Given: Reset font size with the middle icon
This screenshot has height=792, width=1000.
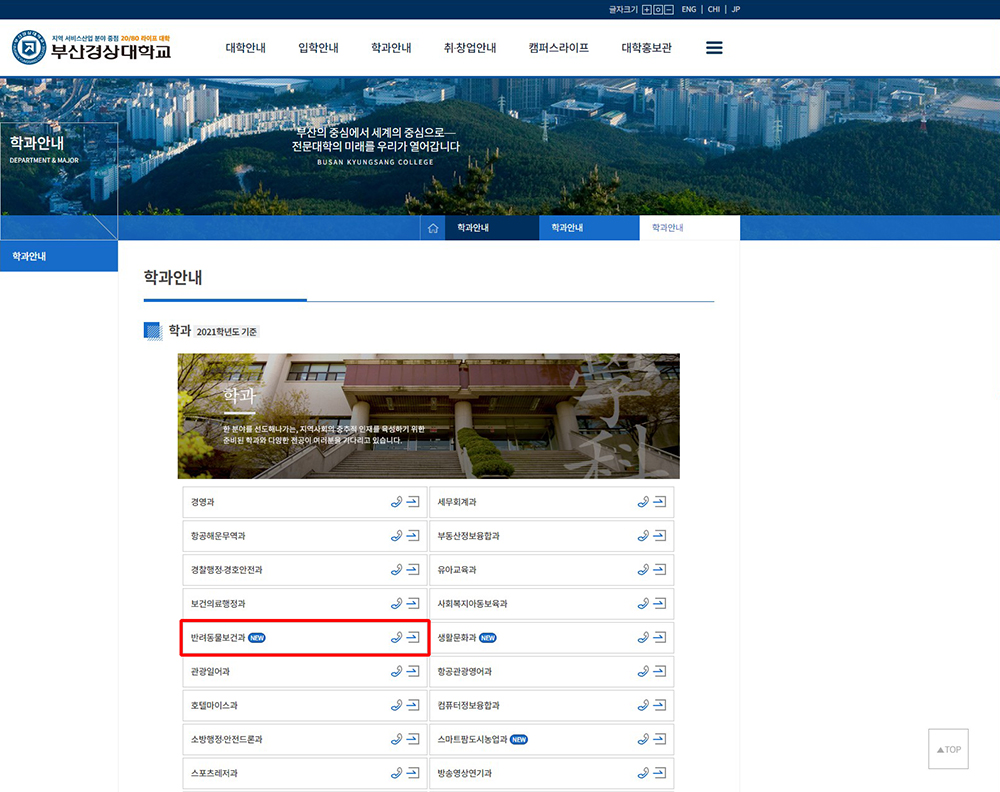Looking at the screenshot, I should click(658, 10).
